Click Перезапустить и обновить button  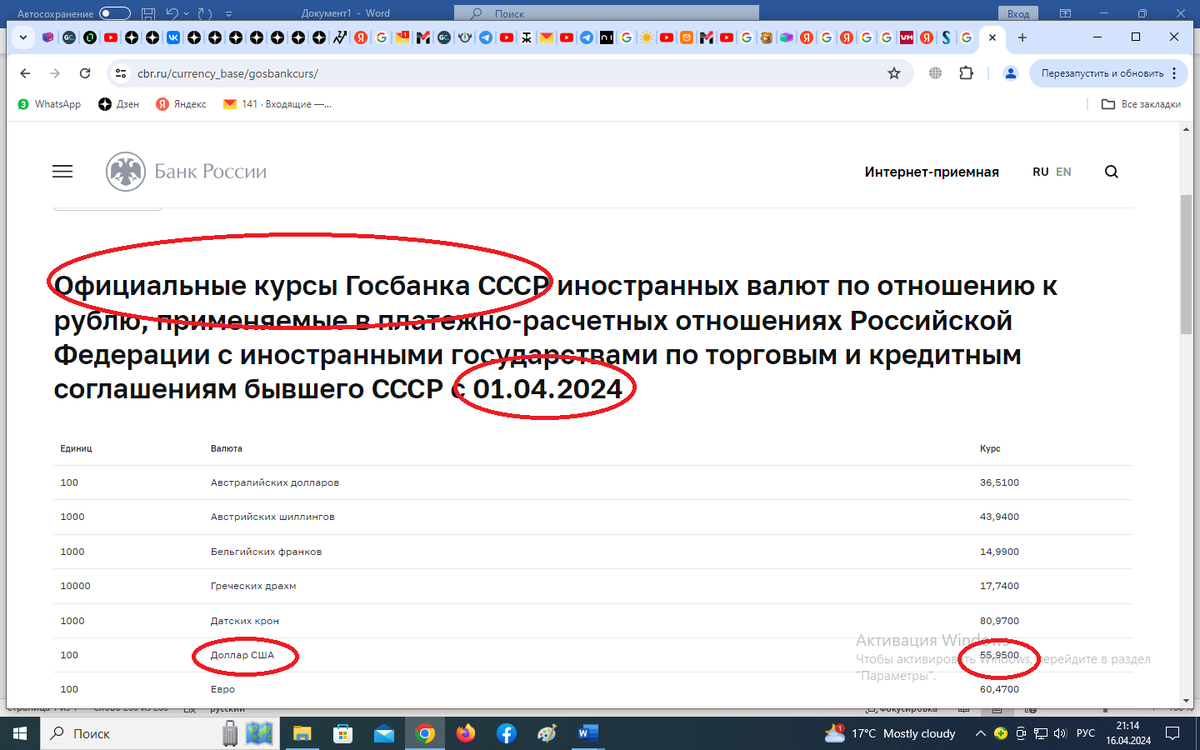coord(1108,73)
